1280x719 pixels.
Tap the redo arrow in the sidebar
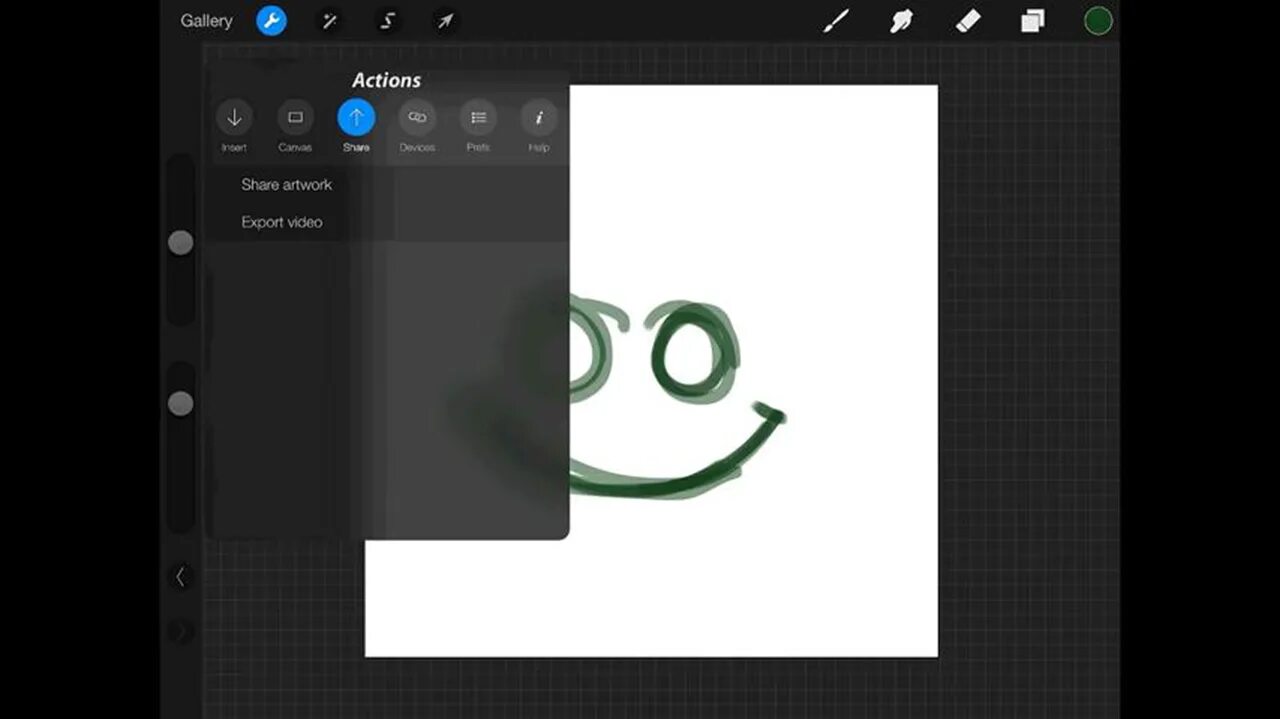click(x=180, y=631)
